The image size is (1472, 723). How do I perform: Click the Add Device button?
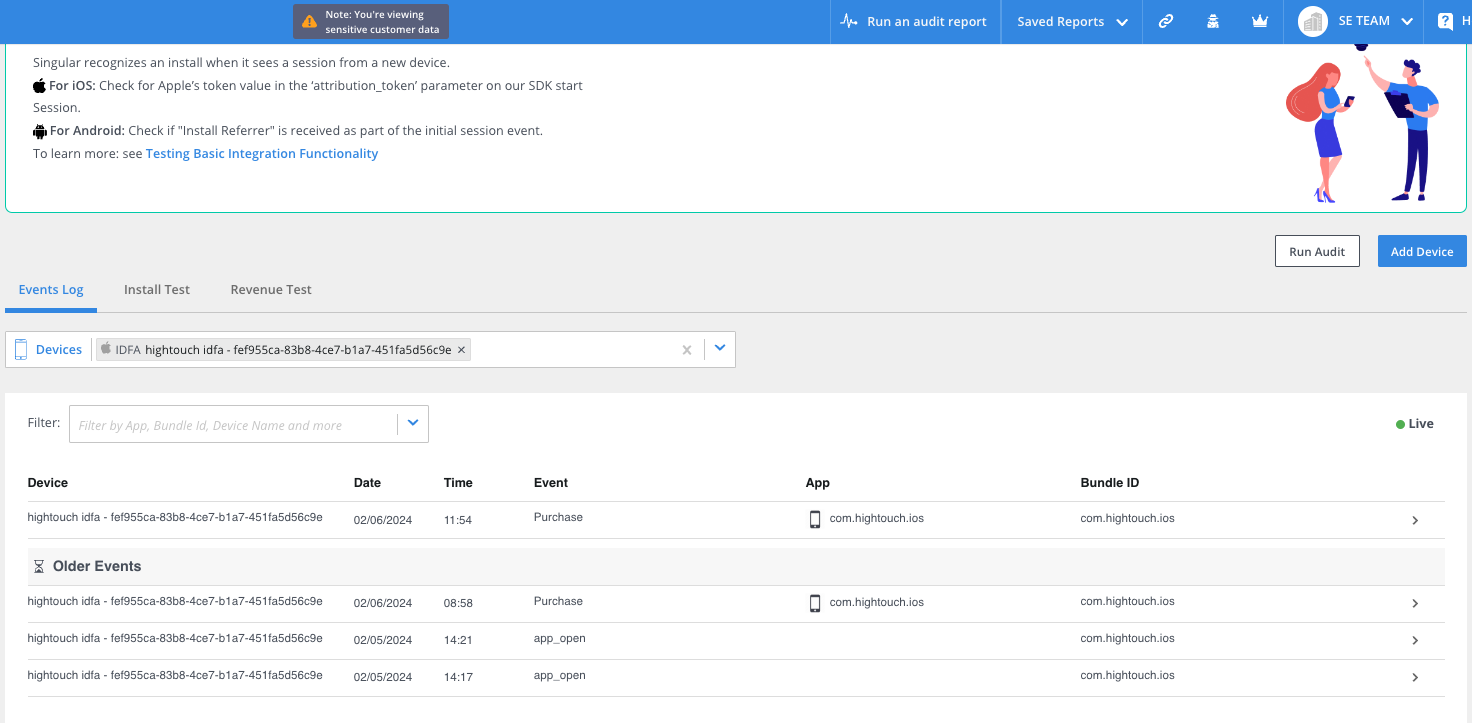coord(1421,251)
